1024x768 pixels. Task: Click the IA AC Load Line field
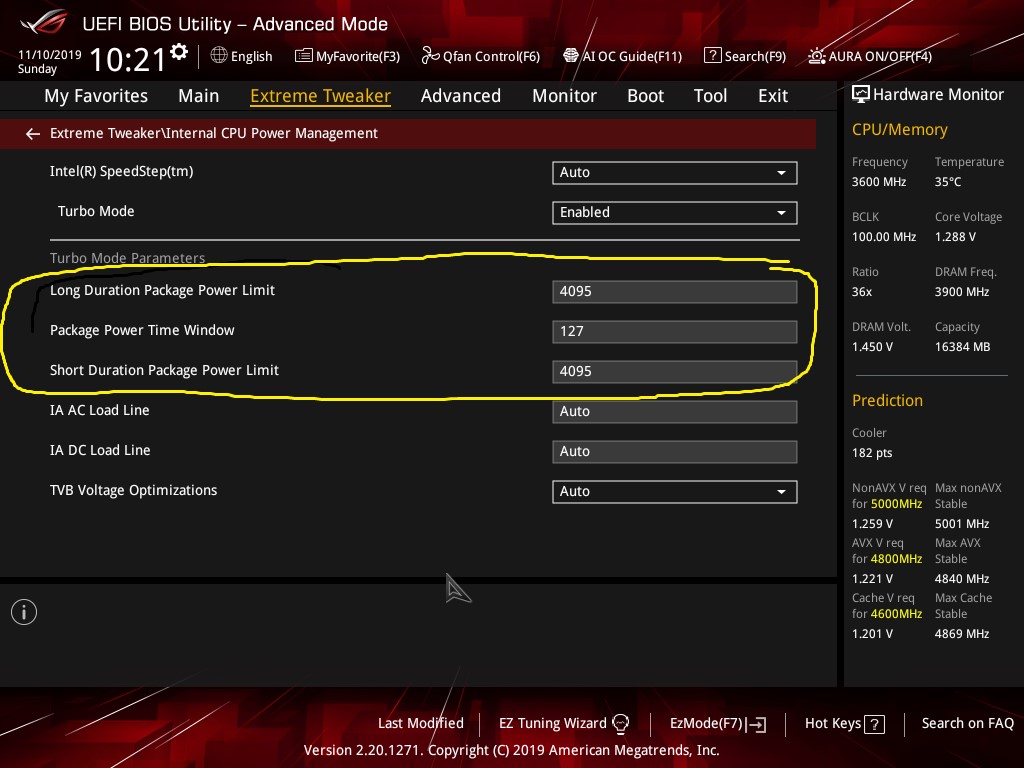[x=675, y=411]
